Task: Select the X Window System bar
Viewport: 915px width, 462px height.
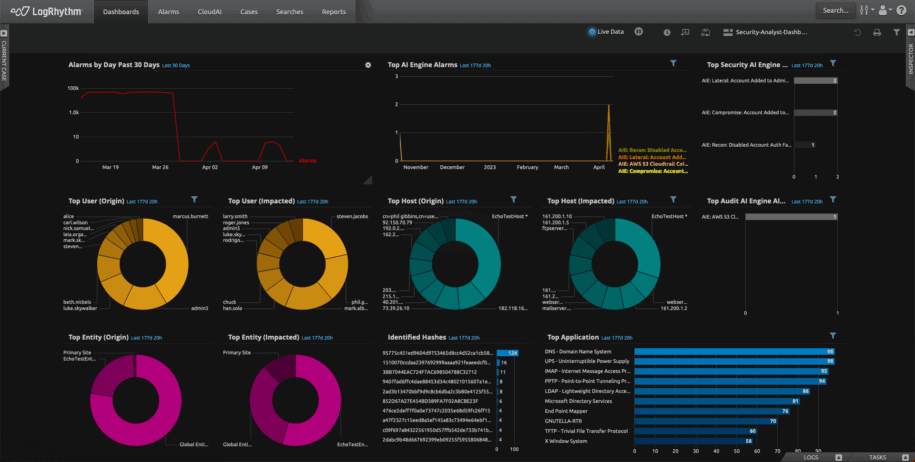Action: click(694, 441)
